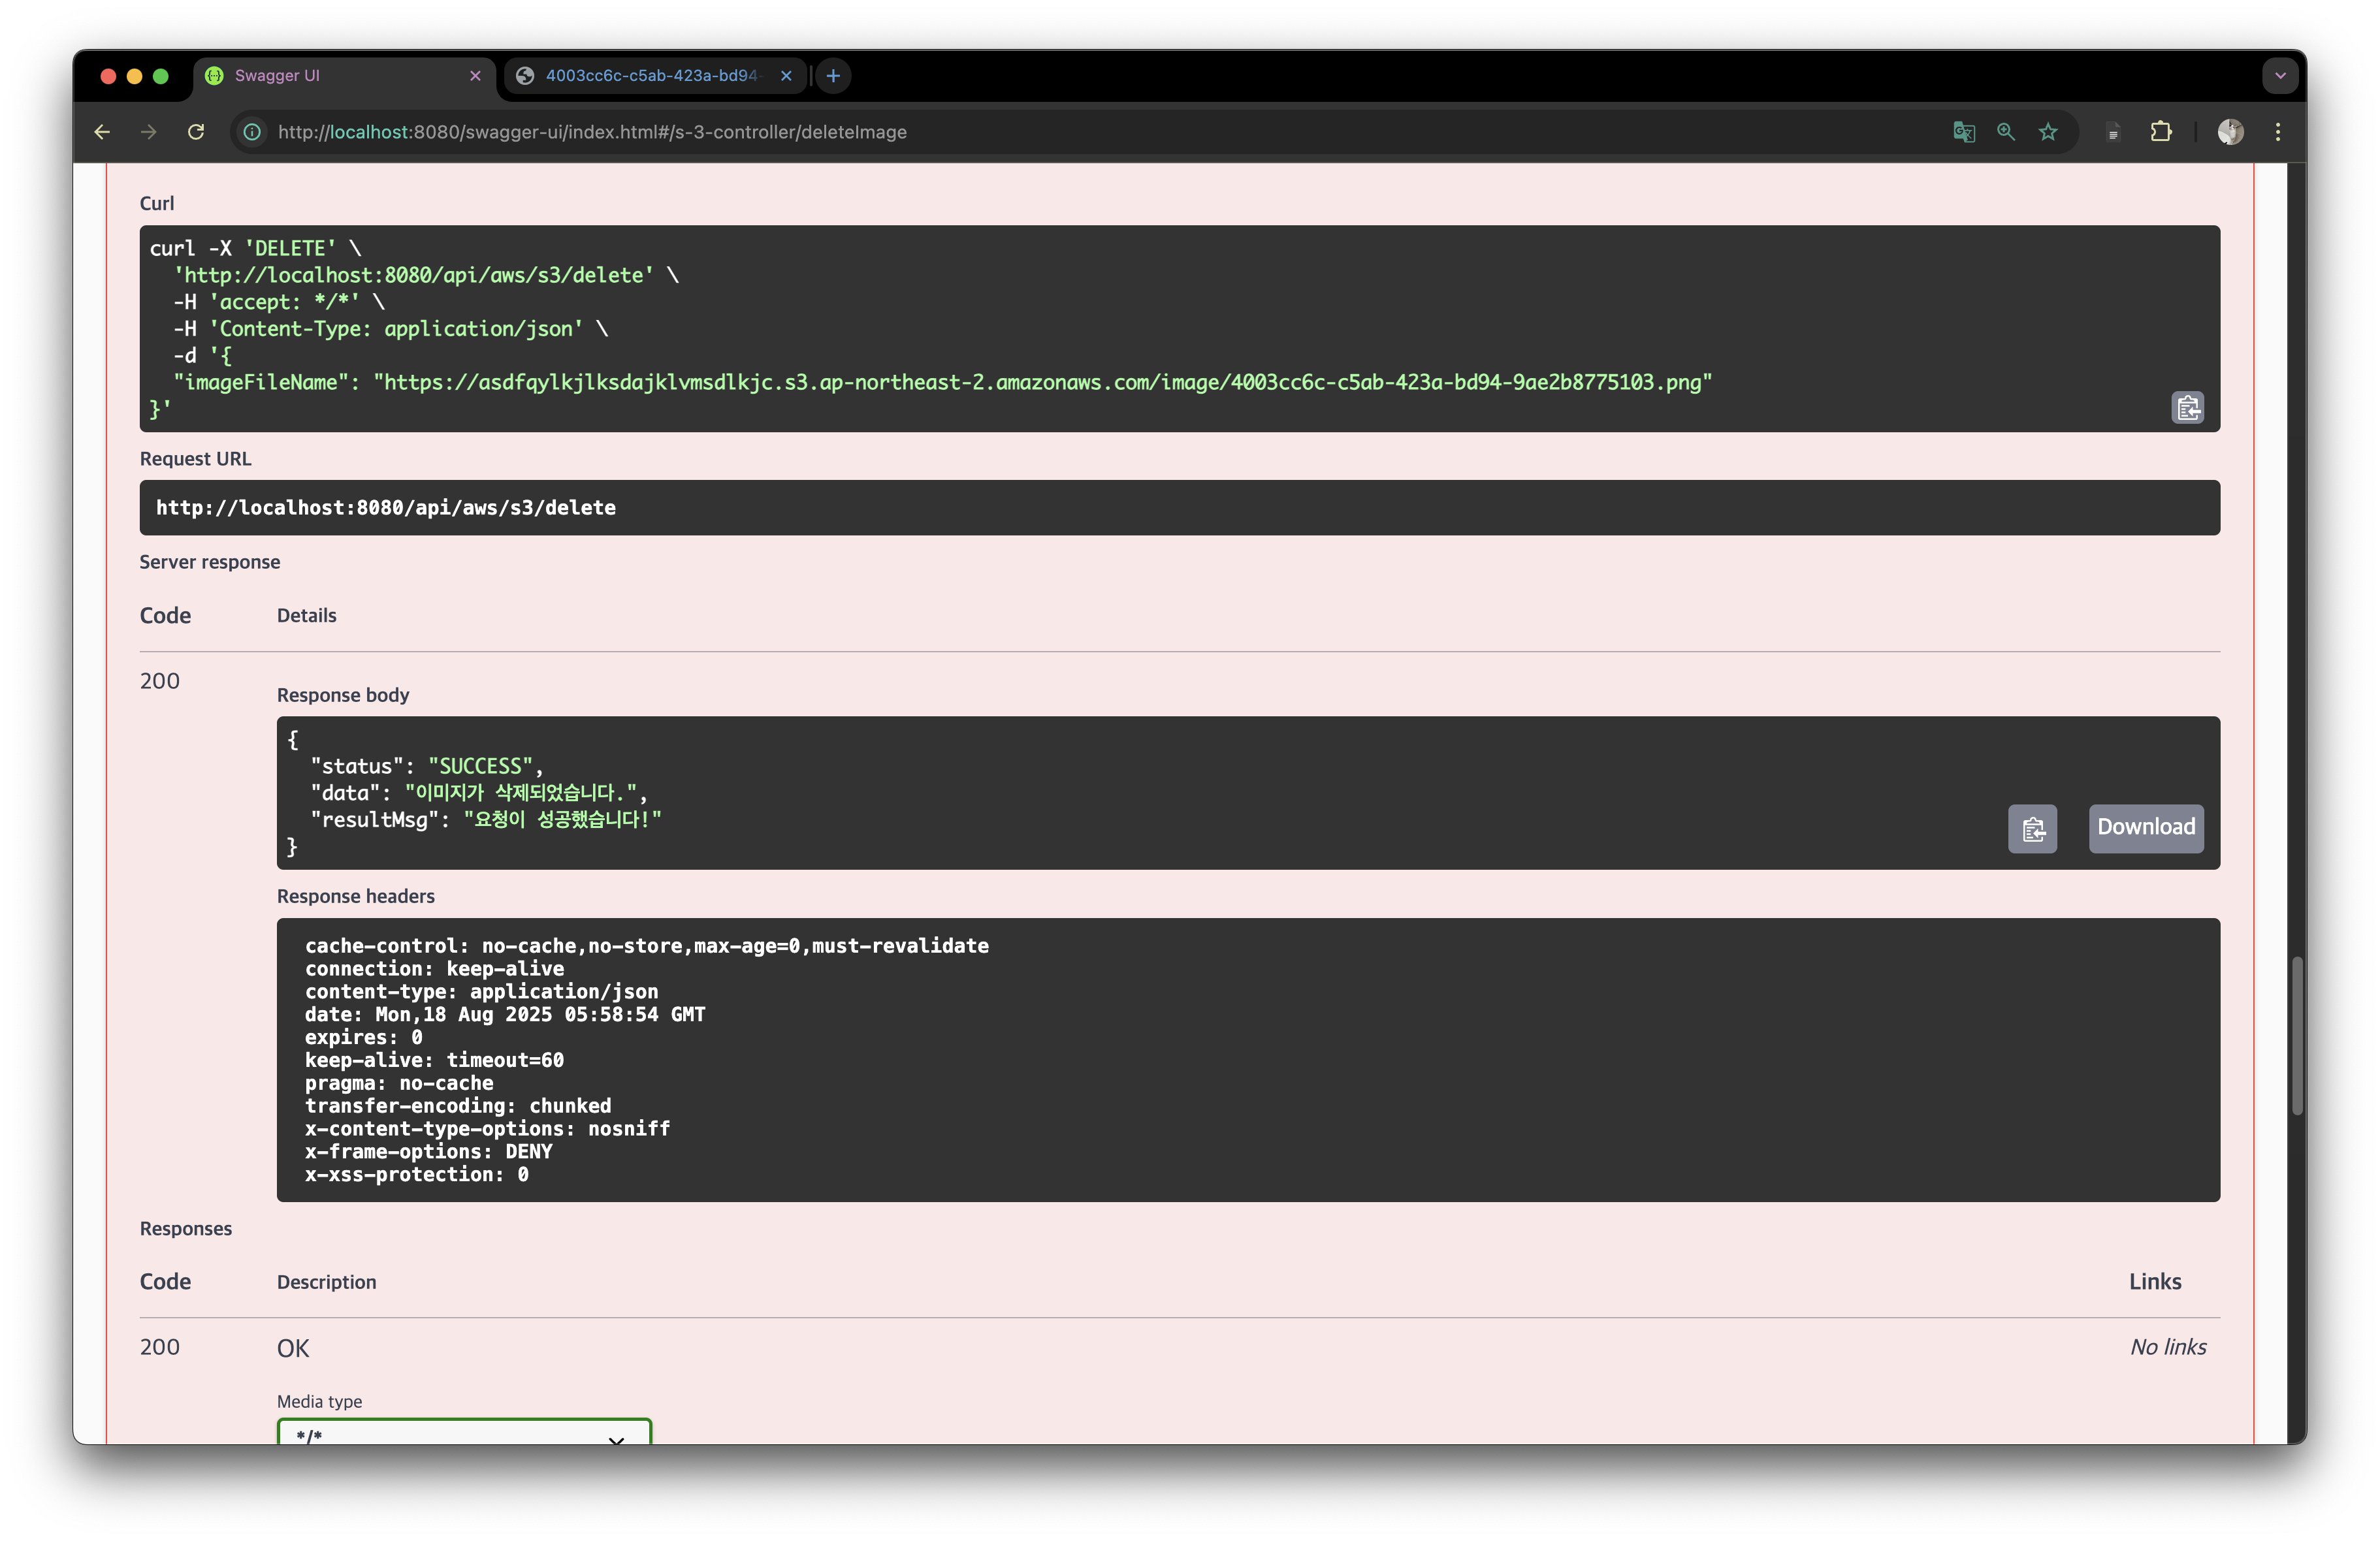Copy the response body to clipboard
This screenshot has height=1541, width=2380.
coord(2031,828)
